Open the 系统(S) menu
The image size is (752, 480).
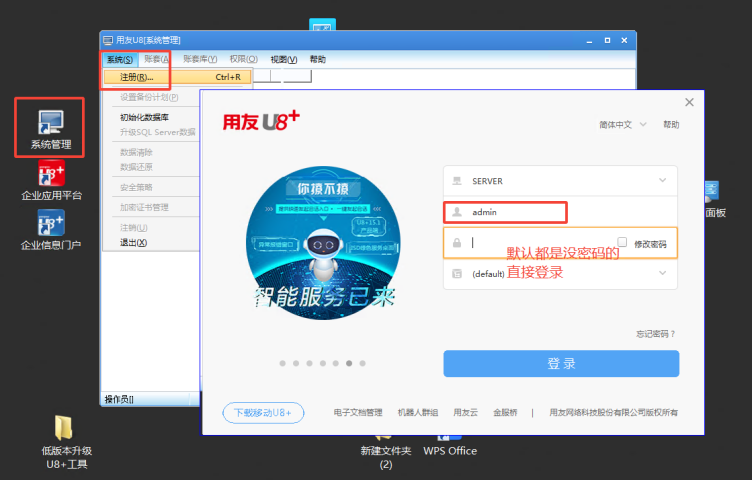pos(120,59)
